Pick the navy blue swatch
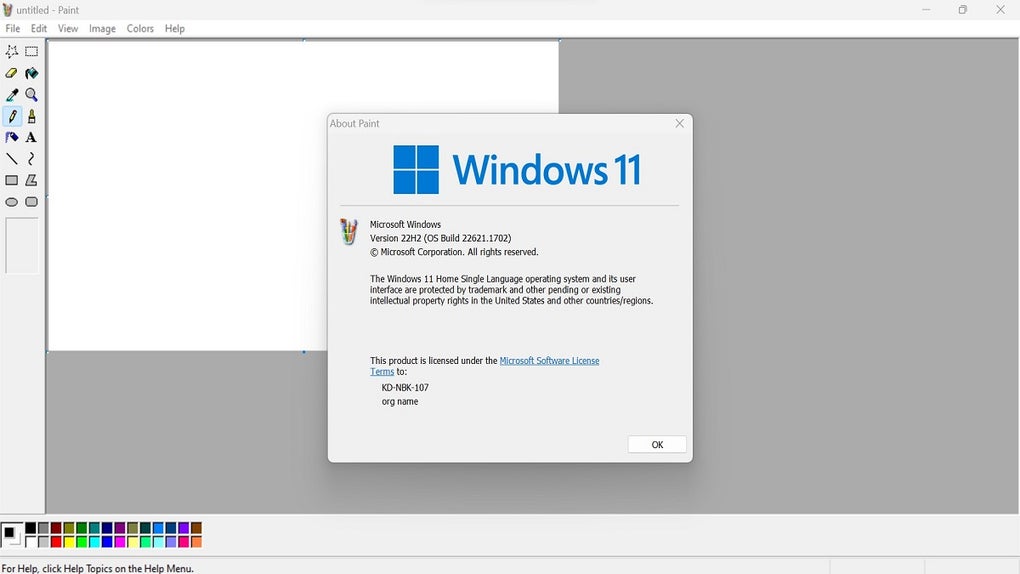This screenshot has height=574, width=1020. click(107, 528)
